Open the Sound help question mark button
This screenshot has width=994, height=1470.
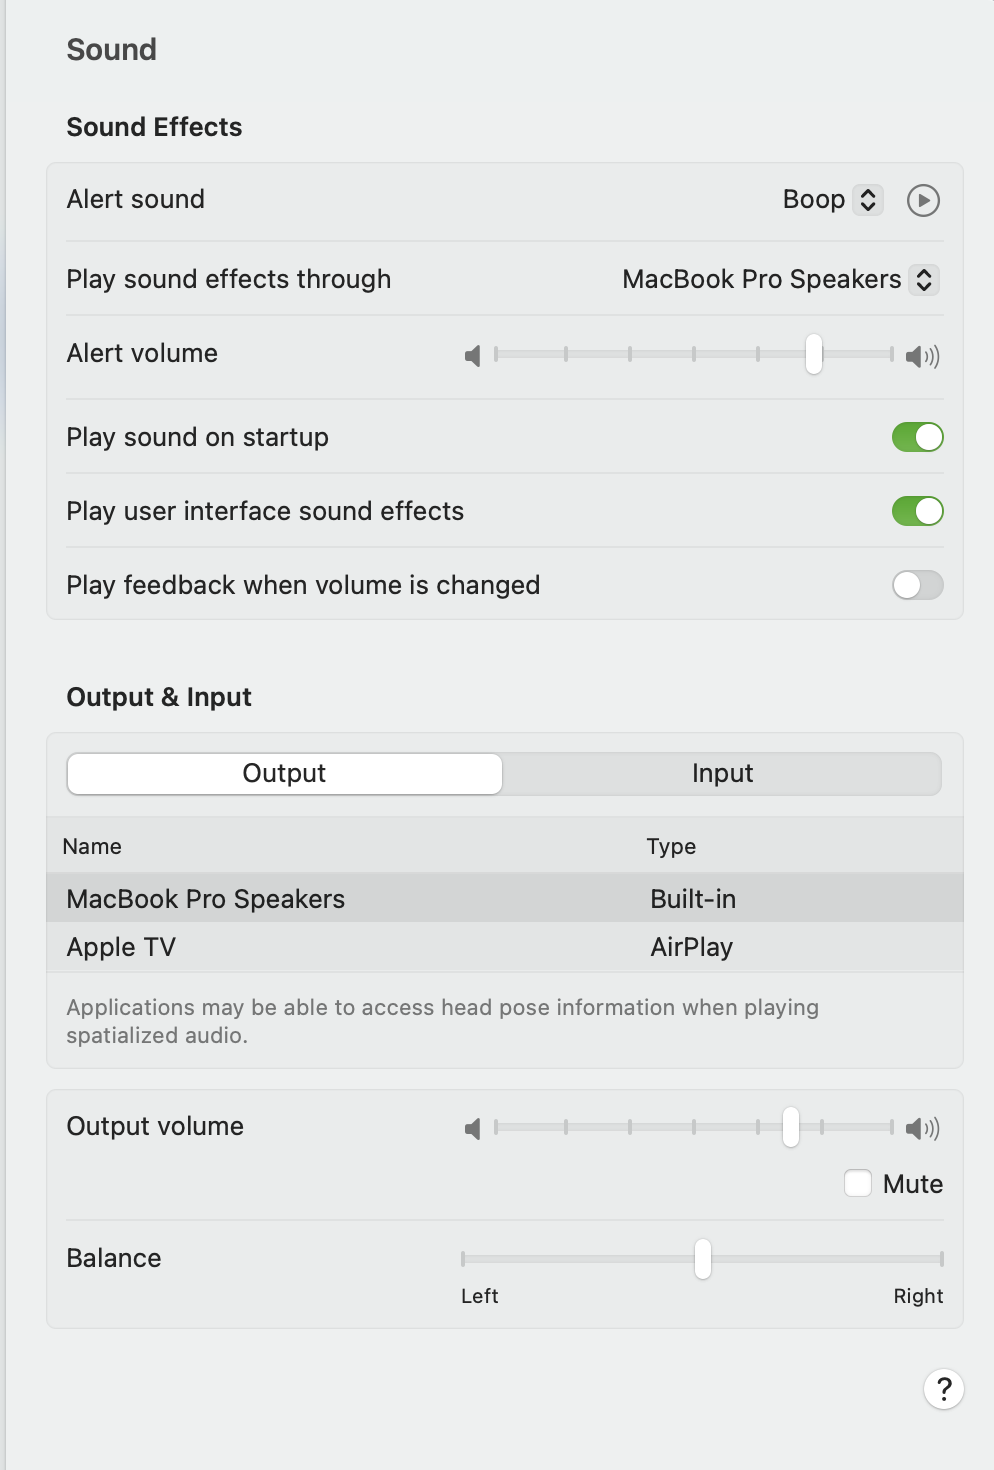click(943, 1389)
